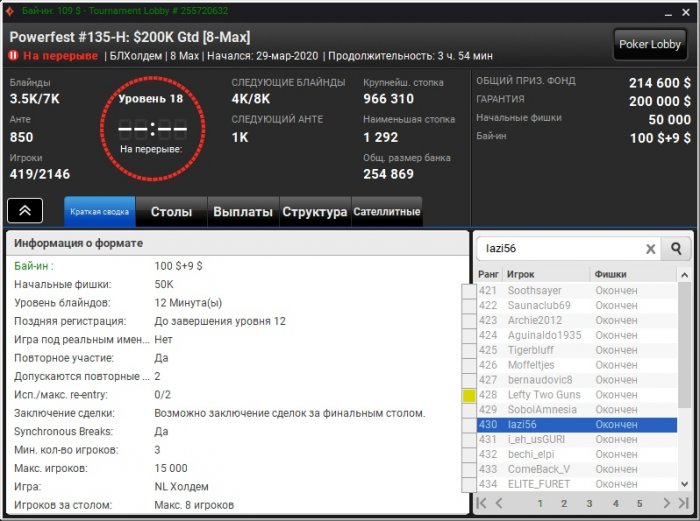Image resolution: width=700 pixels, height=521 pixels.
Task: Click the Информация о формате header
Action: [237, 243]
